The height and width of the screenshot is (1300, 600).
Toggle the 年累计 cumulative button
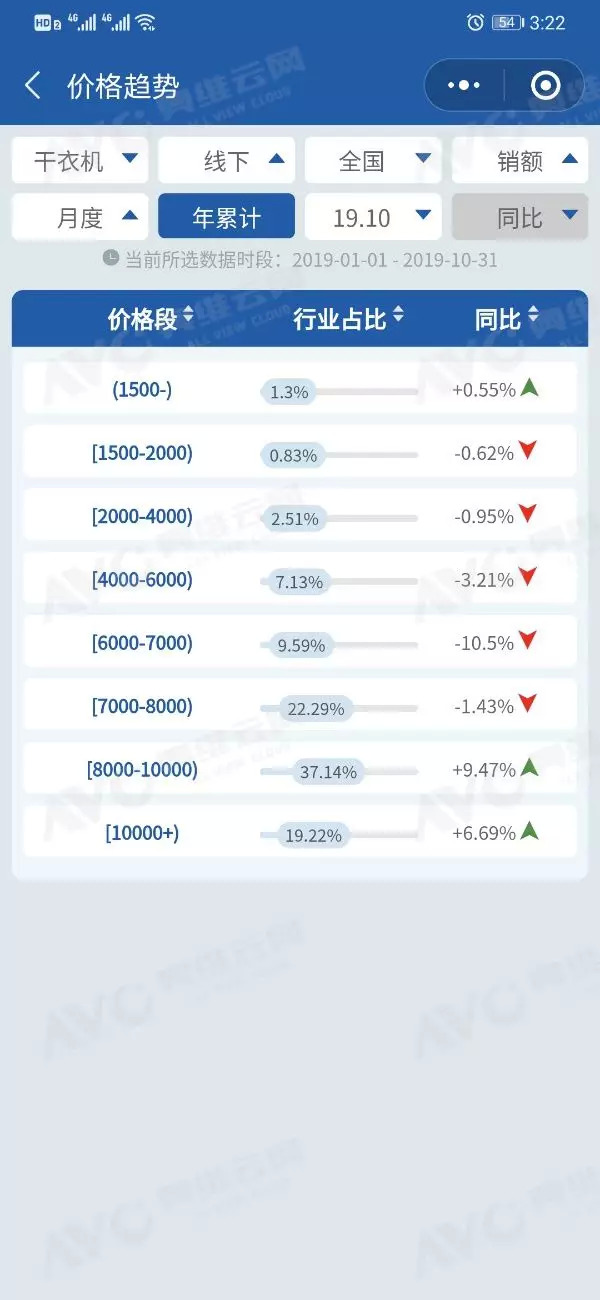point(226,217)
